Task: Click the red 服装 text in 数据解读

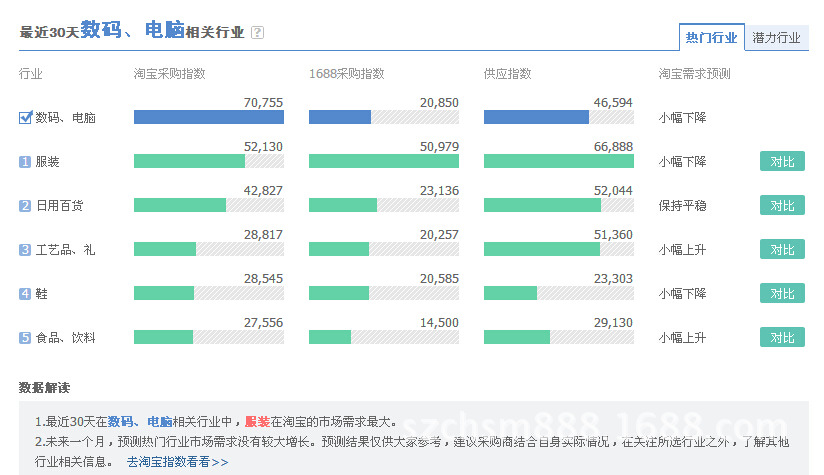Action: (257, 422)
